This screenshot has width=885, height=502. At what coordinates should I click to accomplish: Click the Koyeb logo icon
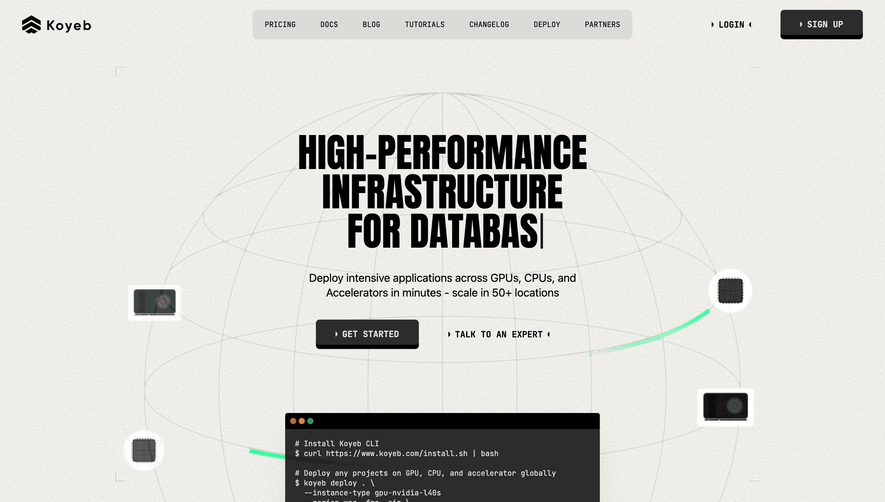32,25
